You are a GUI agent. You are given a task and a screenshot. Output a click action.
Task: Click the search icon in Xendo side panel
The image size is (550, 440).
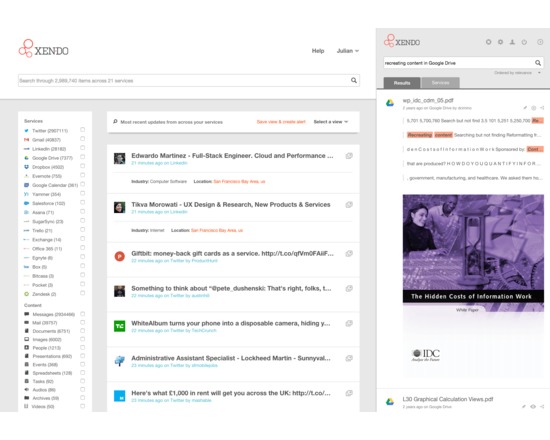538,63
